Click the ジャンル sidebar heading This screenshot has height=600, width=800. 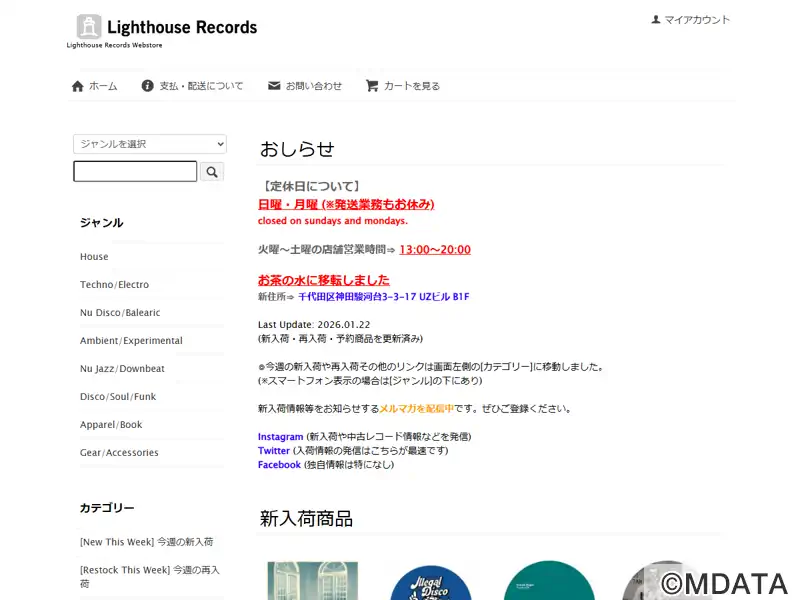[102, 223]
